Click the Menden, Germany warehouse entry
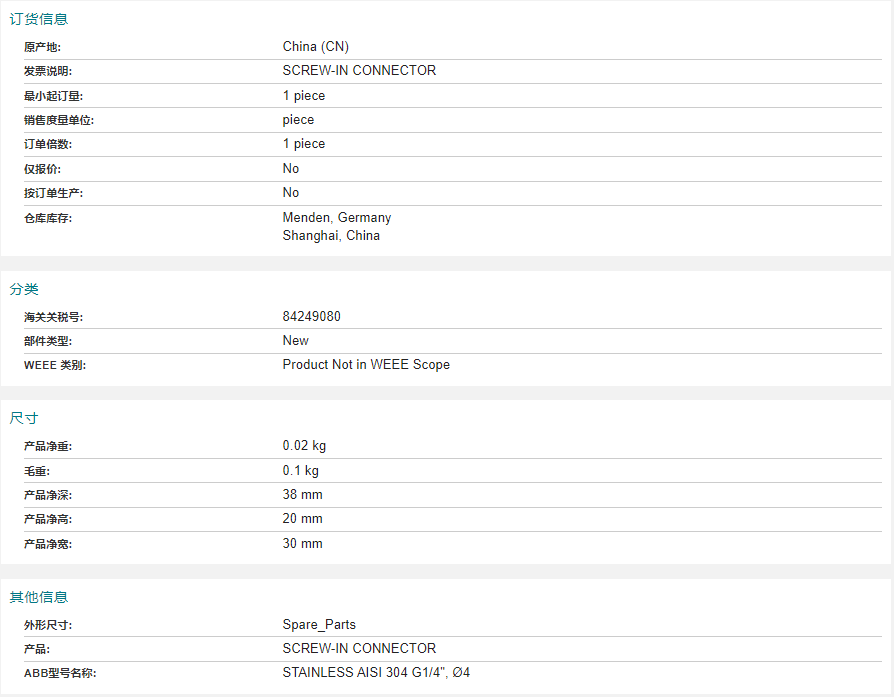Viewport: 894px width, 697px height. tap(337, 217)
